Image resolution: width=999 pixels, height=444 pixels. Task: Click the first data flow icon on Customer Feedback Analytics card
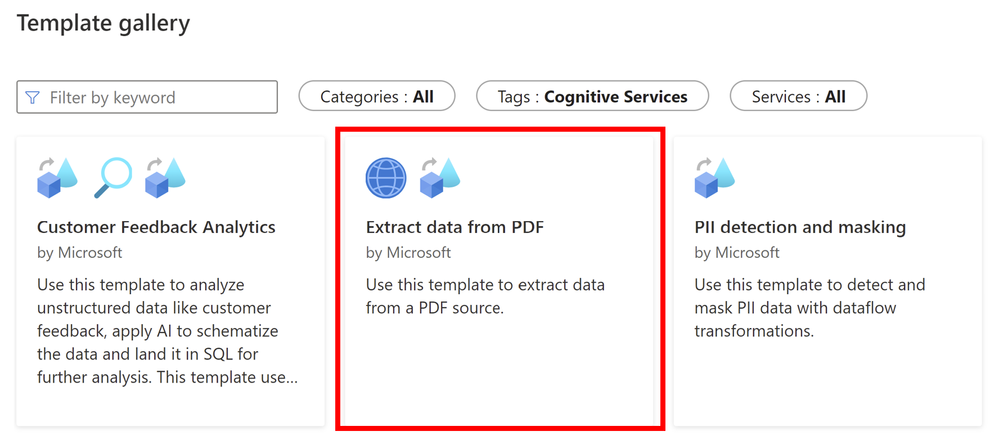(57, 178)
